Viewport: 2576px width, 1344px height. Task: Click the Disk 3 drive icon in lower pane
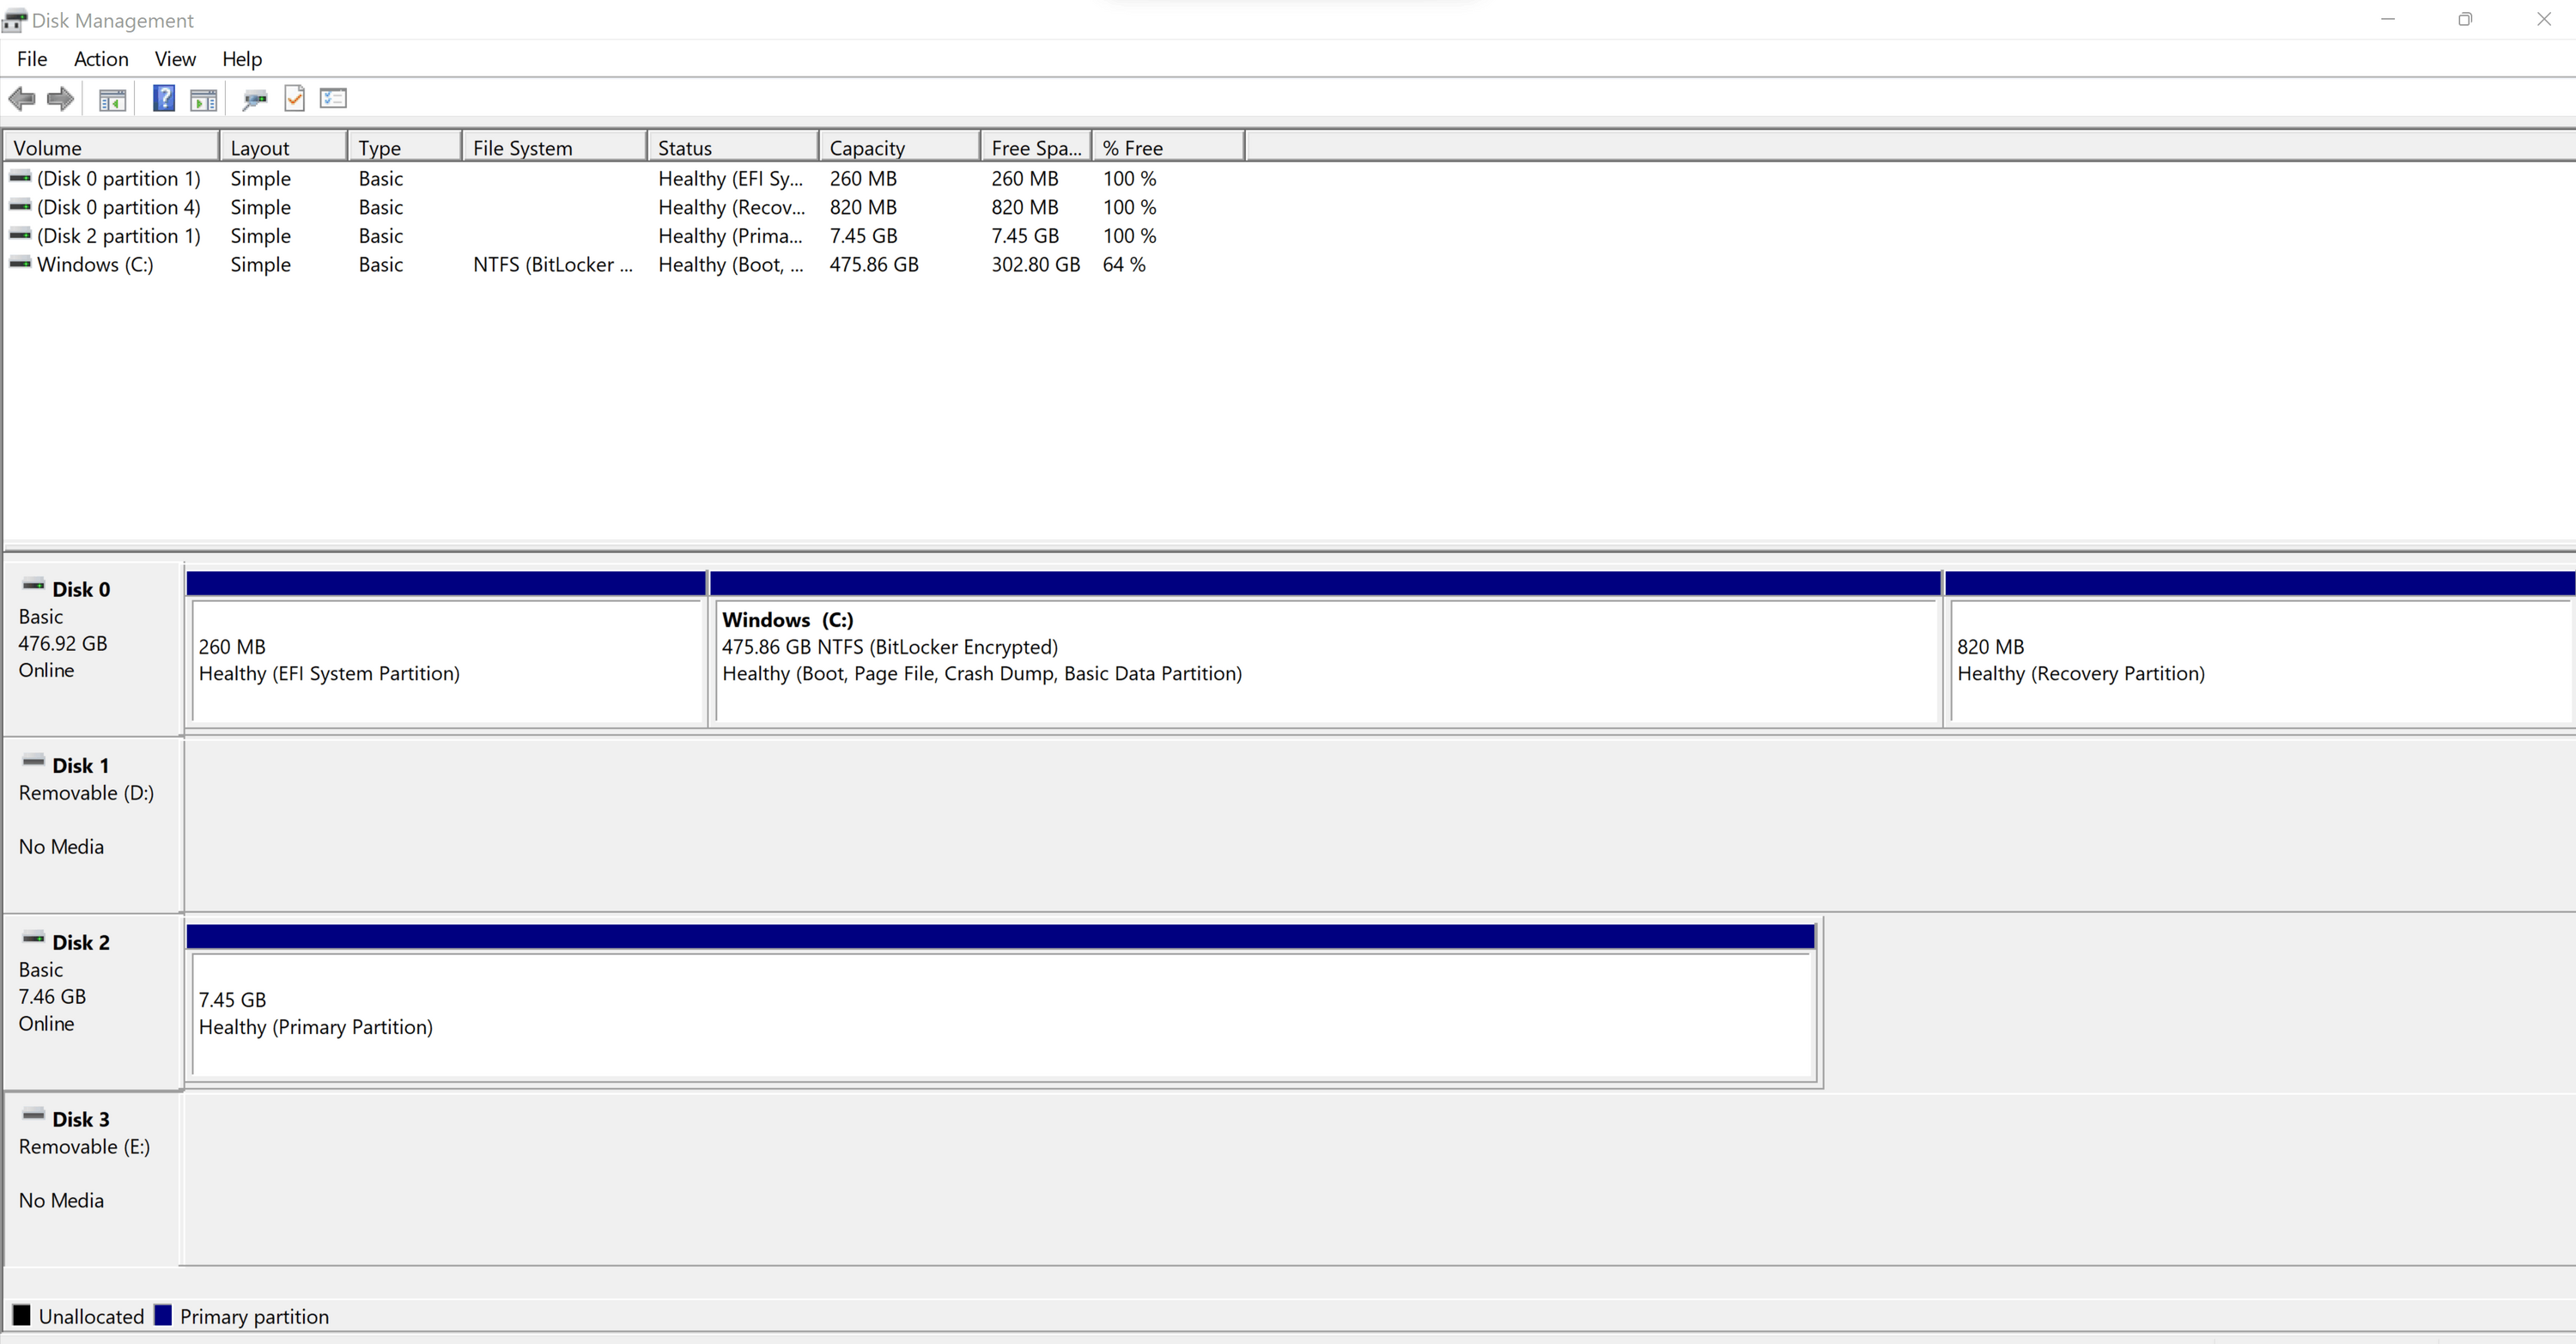[x=33, y=1115]
